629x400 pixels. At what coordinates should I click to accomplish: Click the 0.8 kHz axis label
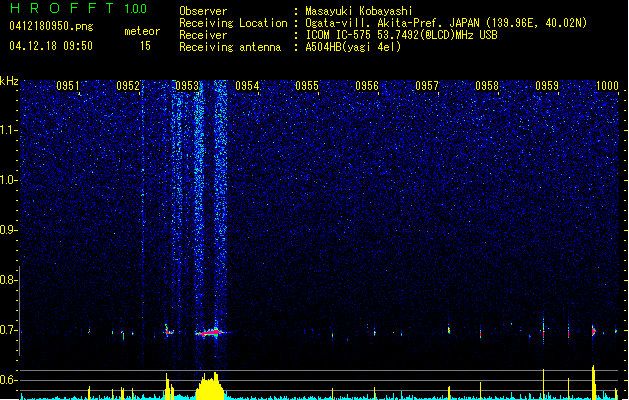tap(8, 280)
